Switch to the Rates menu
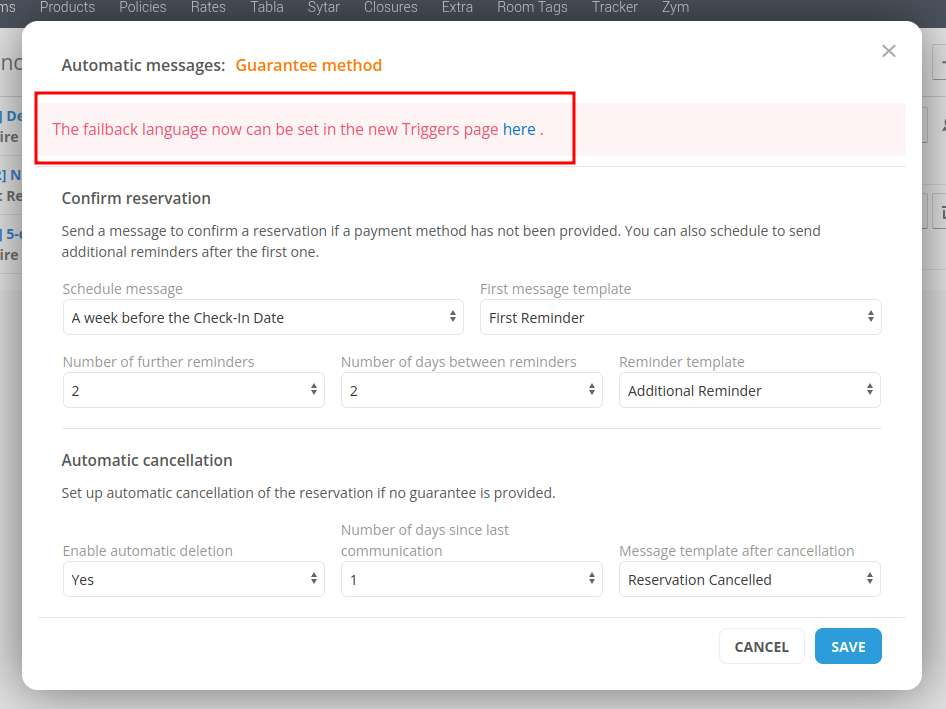Screen dimensions: 946x709 [208, 8]
